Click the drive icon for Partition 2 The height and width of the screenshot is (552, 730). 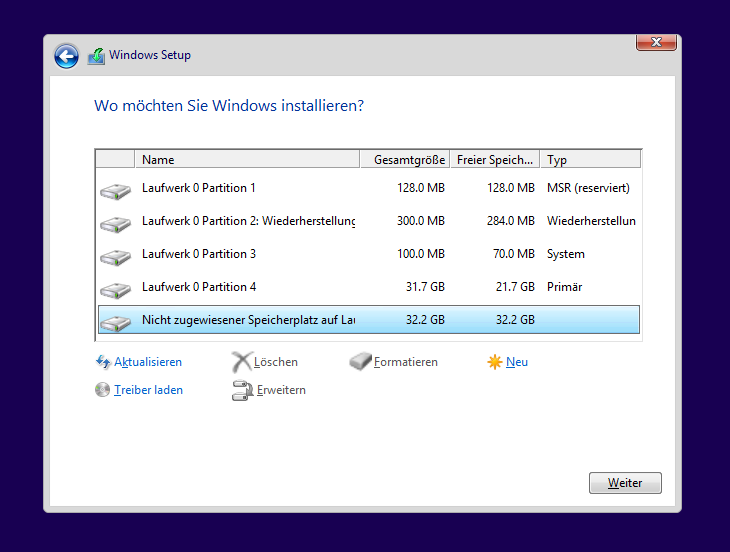click(x=115, y=224)
